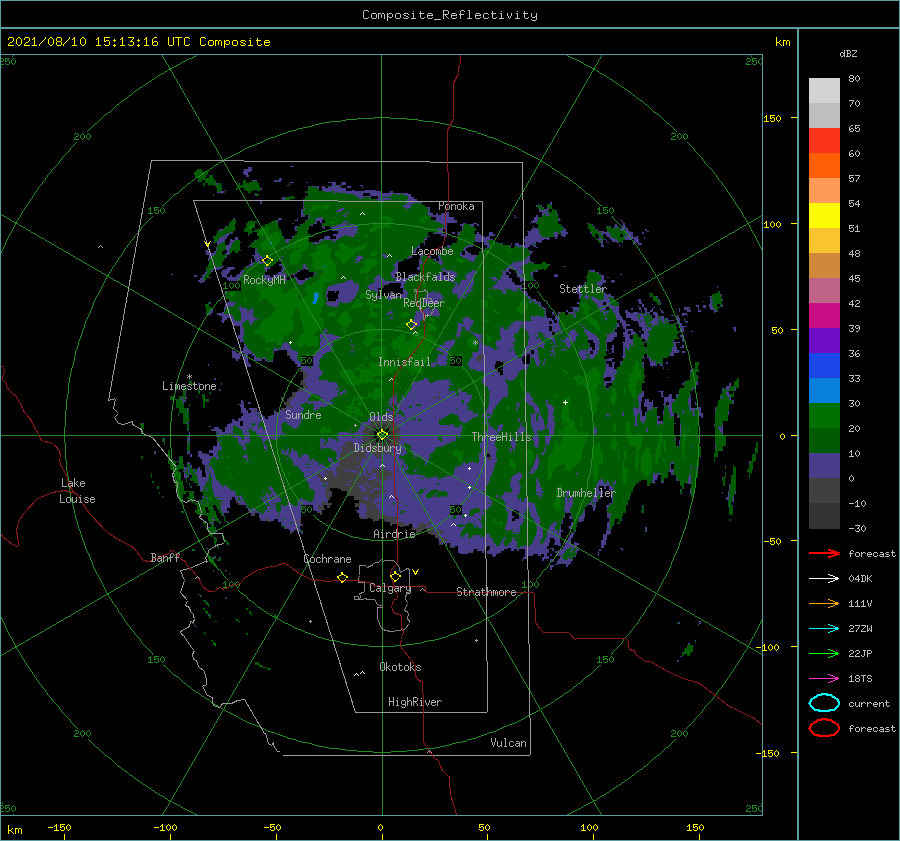Click the 18TS legend text
Screen dimensions: 900x841
point(860,679)
